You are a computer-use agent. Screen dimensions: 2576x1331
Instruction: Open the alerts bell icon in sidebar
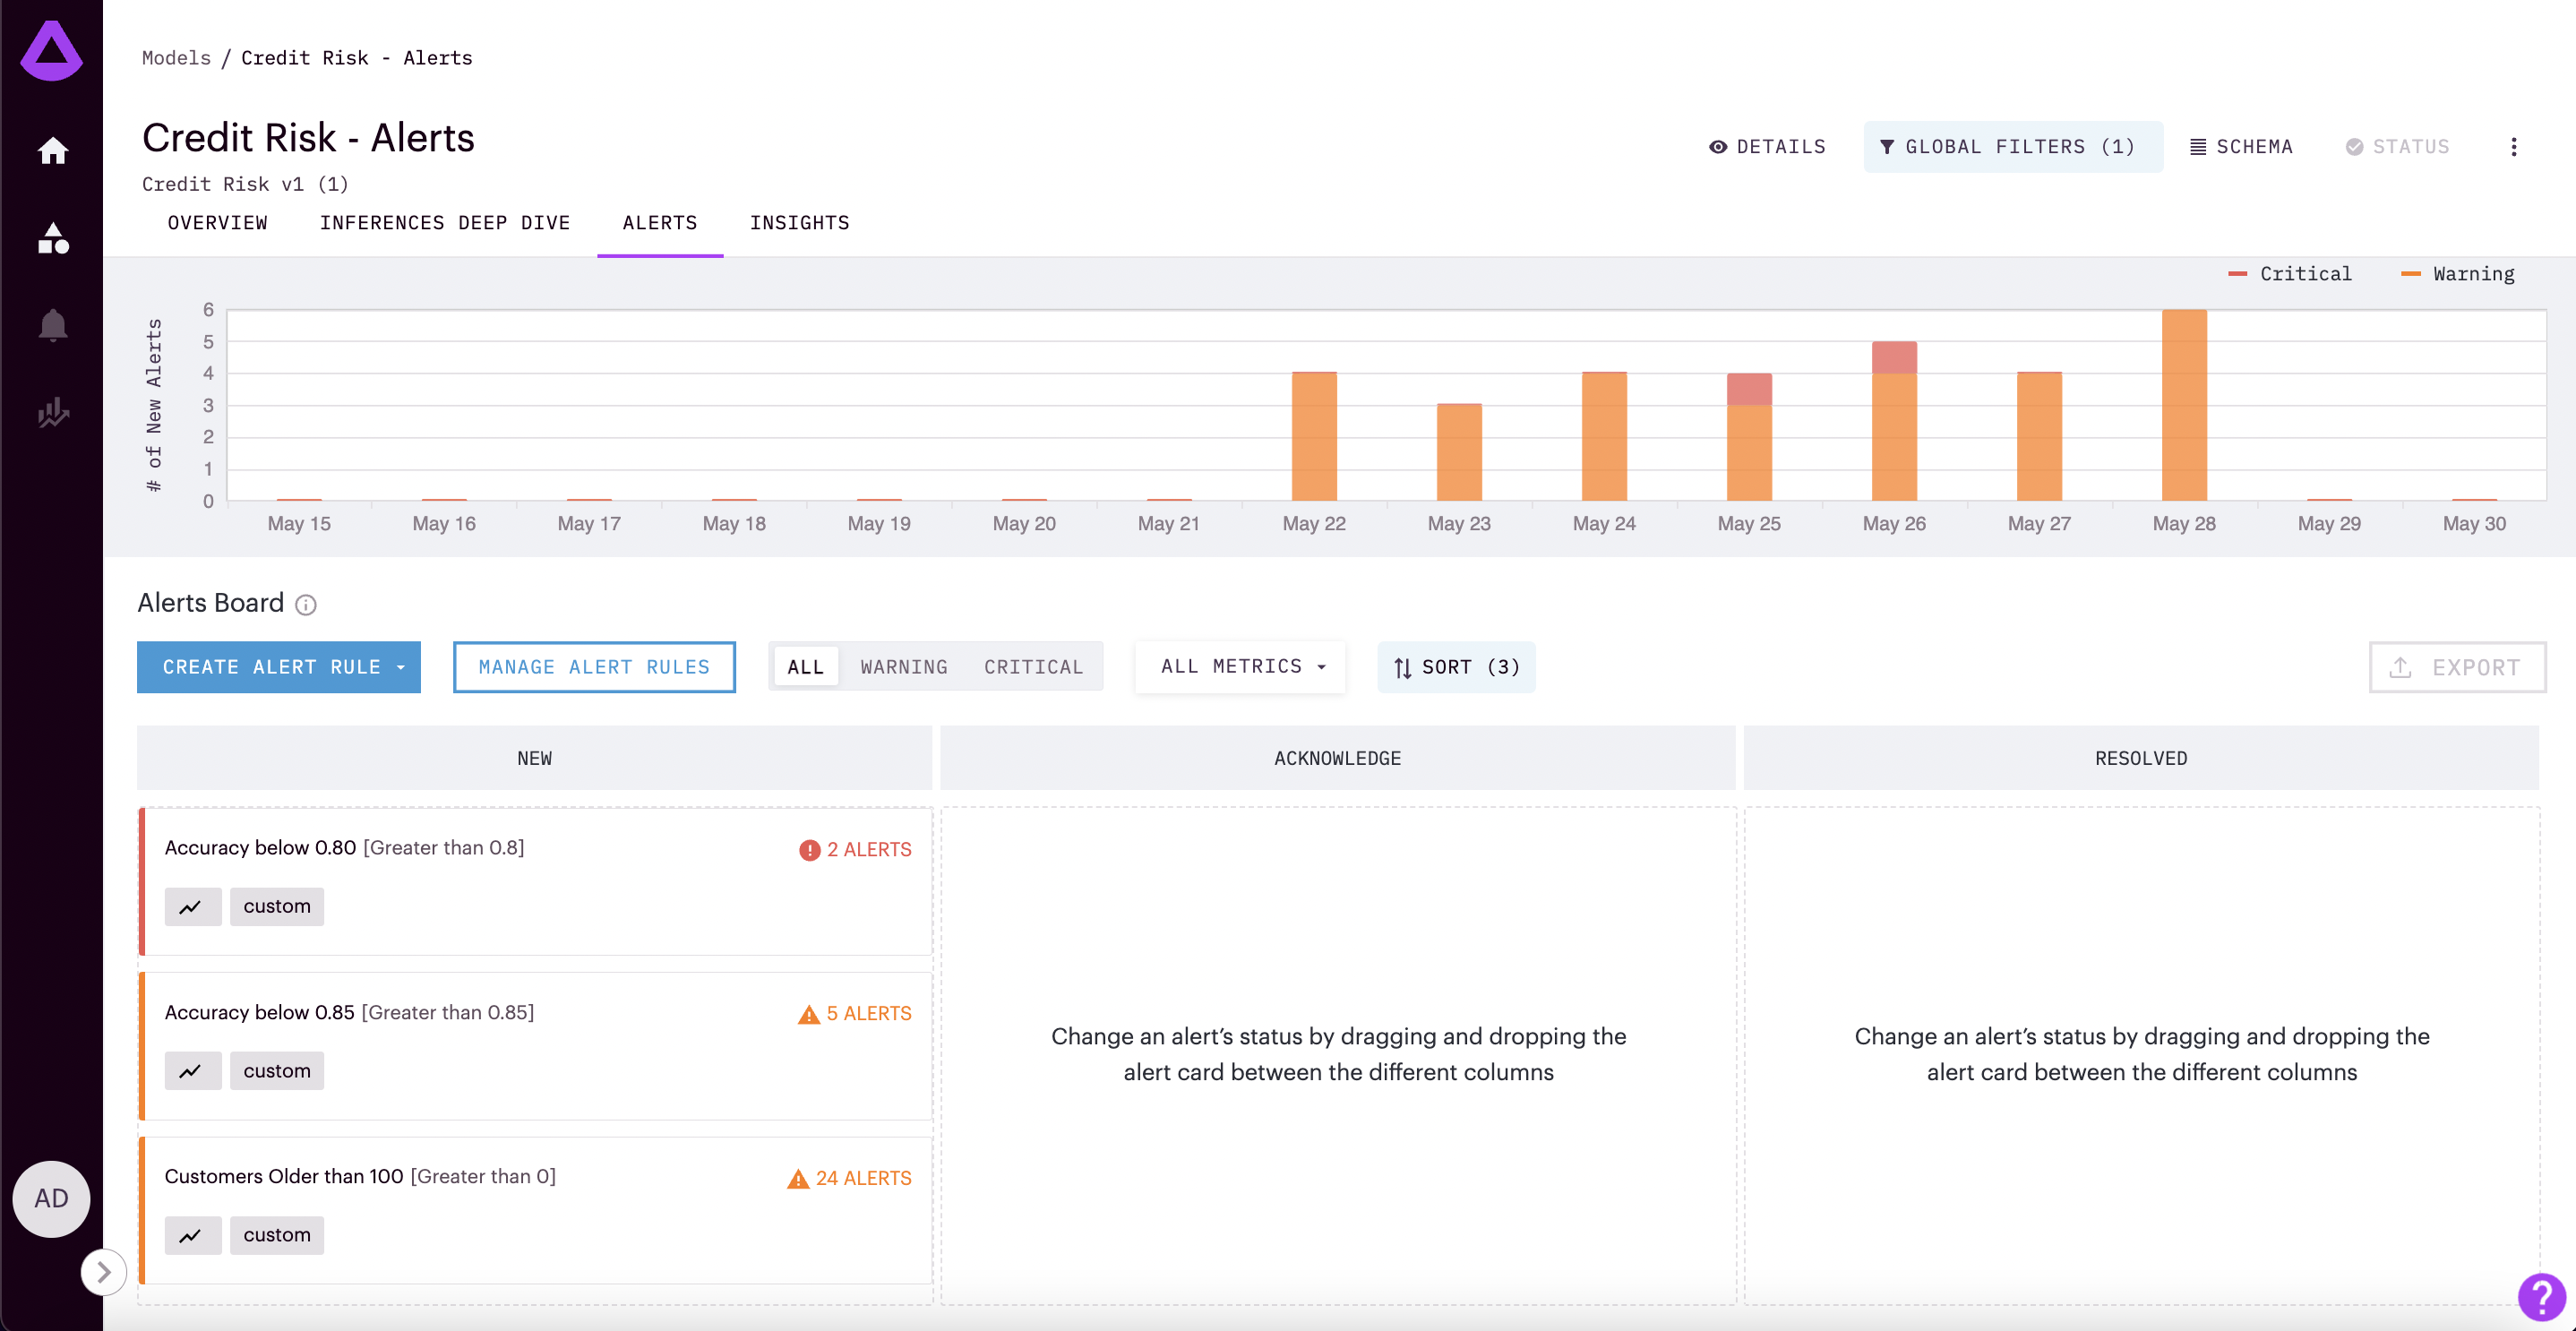(52, 325)
